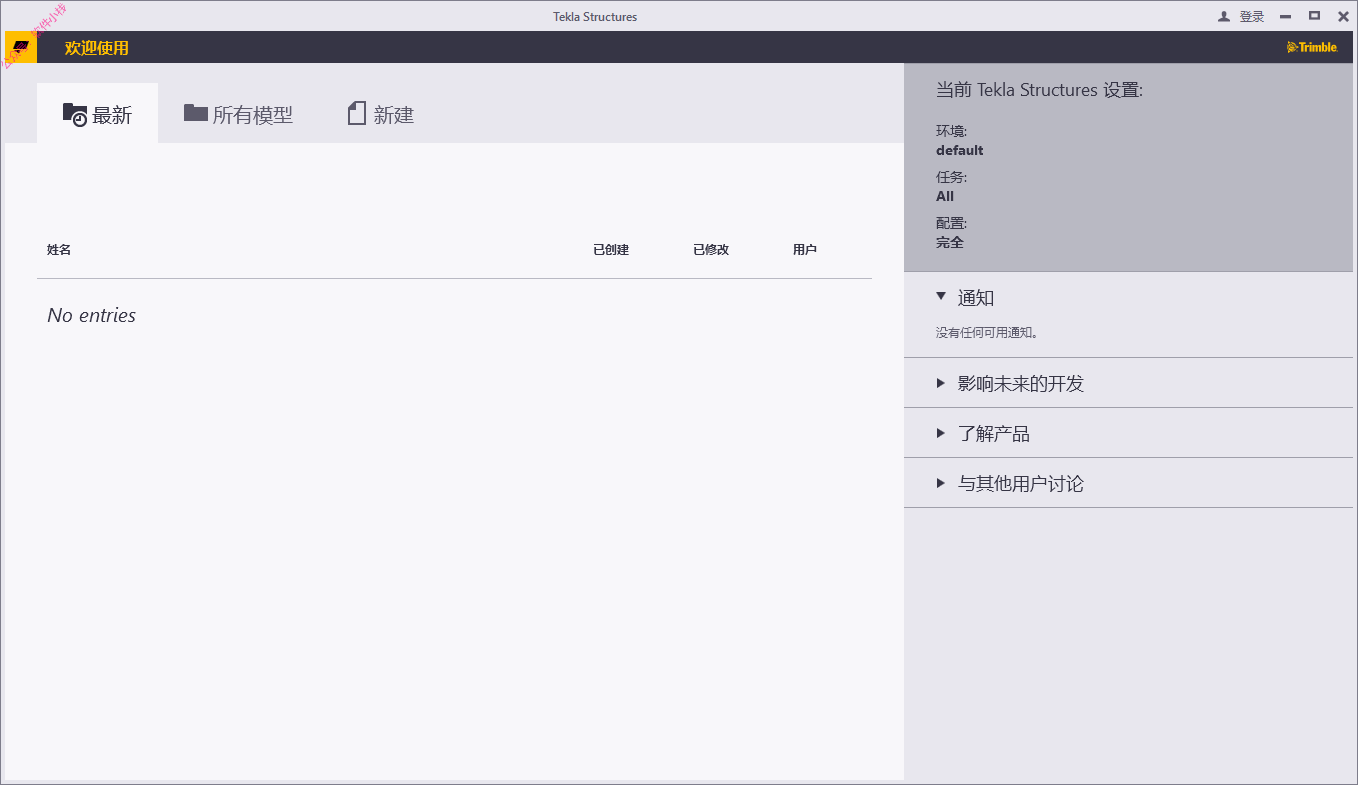
Task: Close the Tekla Structures window
Action: 1343,16
